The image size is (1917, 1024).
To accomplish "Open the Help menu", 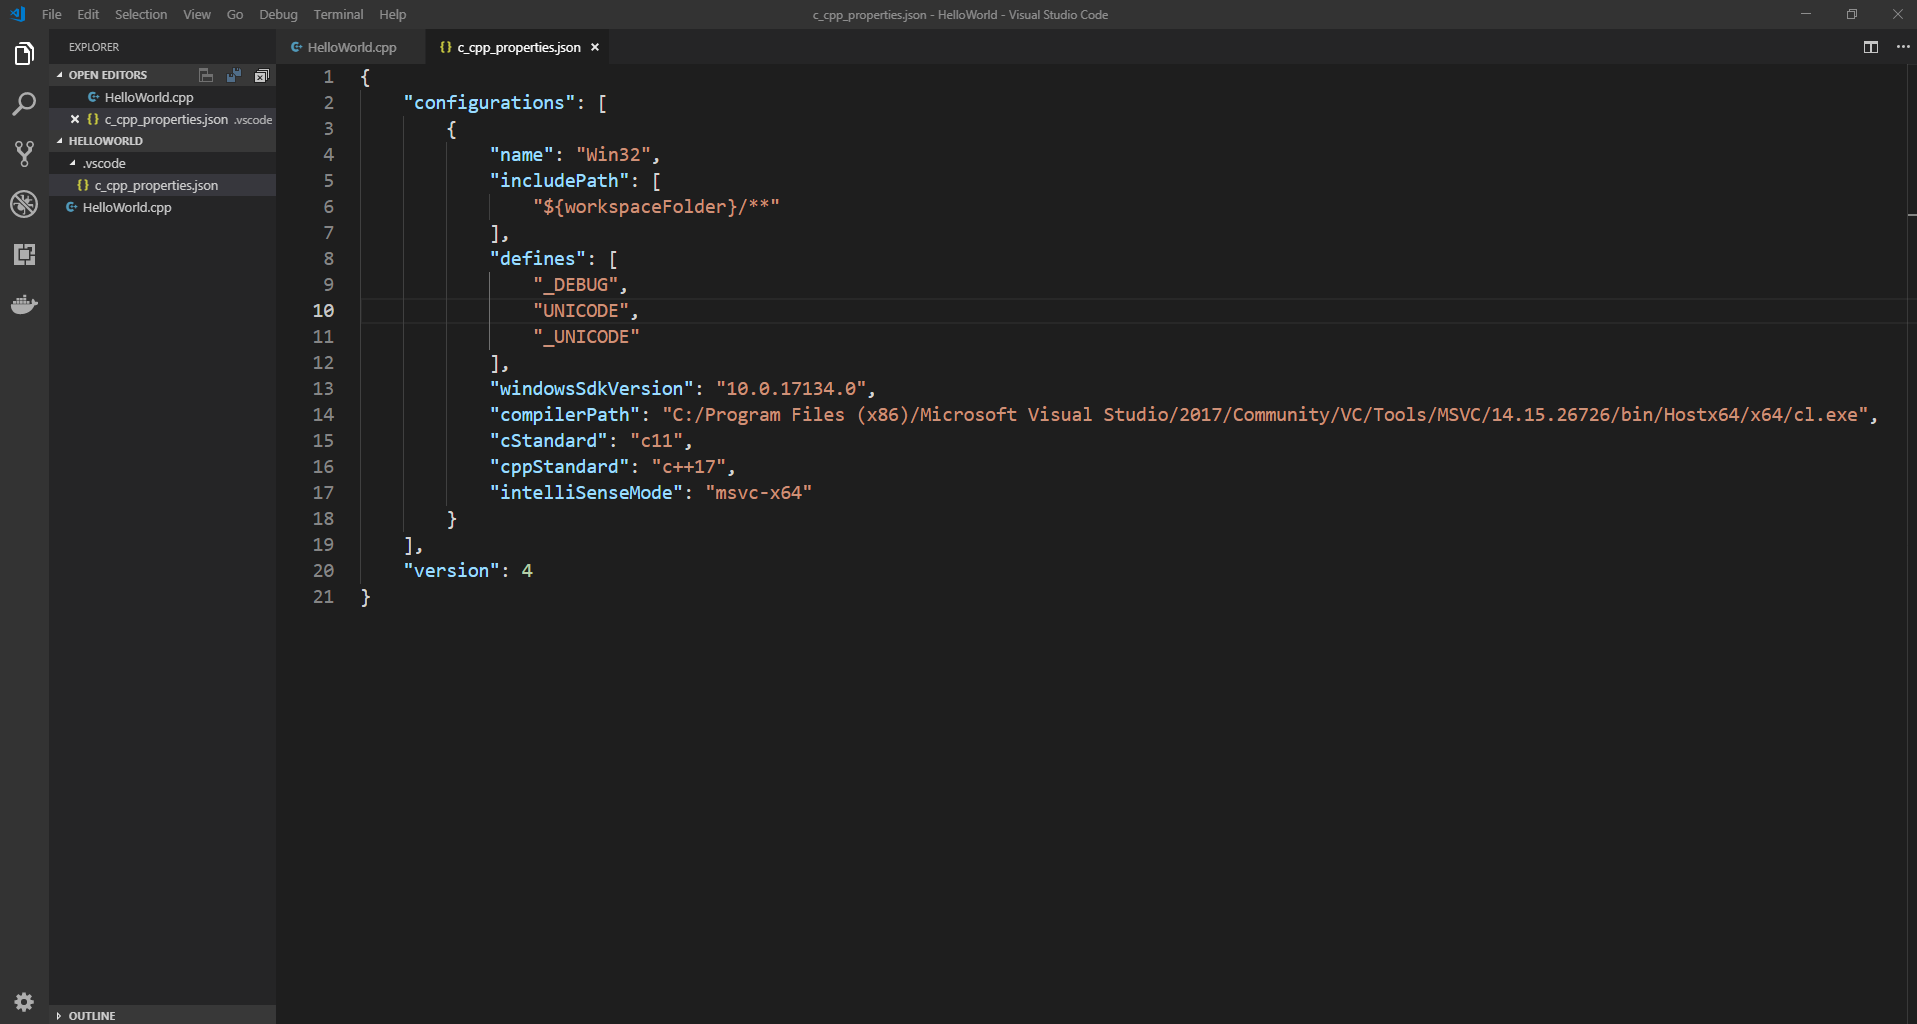I will click(x=393, y=14).
